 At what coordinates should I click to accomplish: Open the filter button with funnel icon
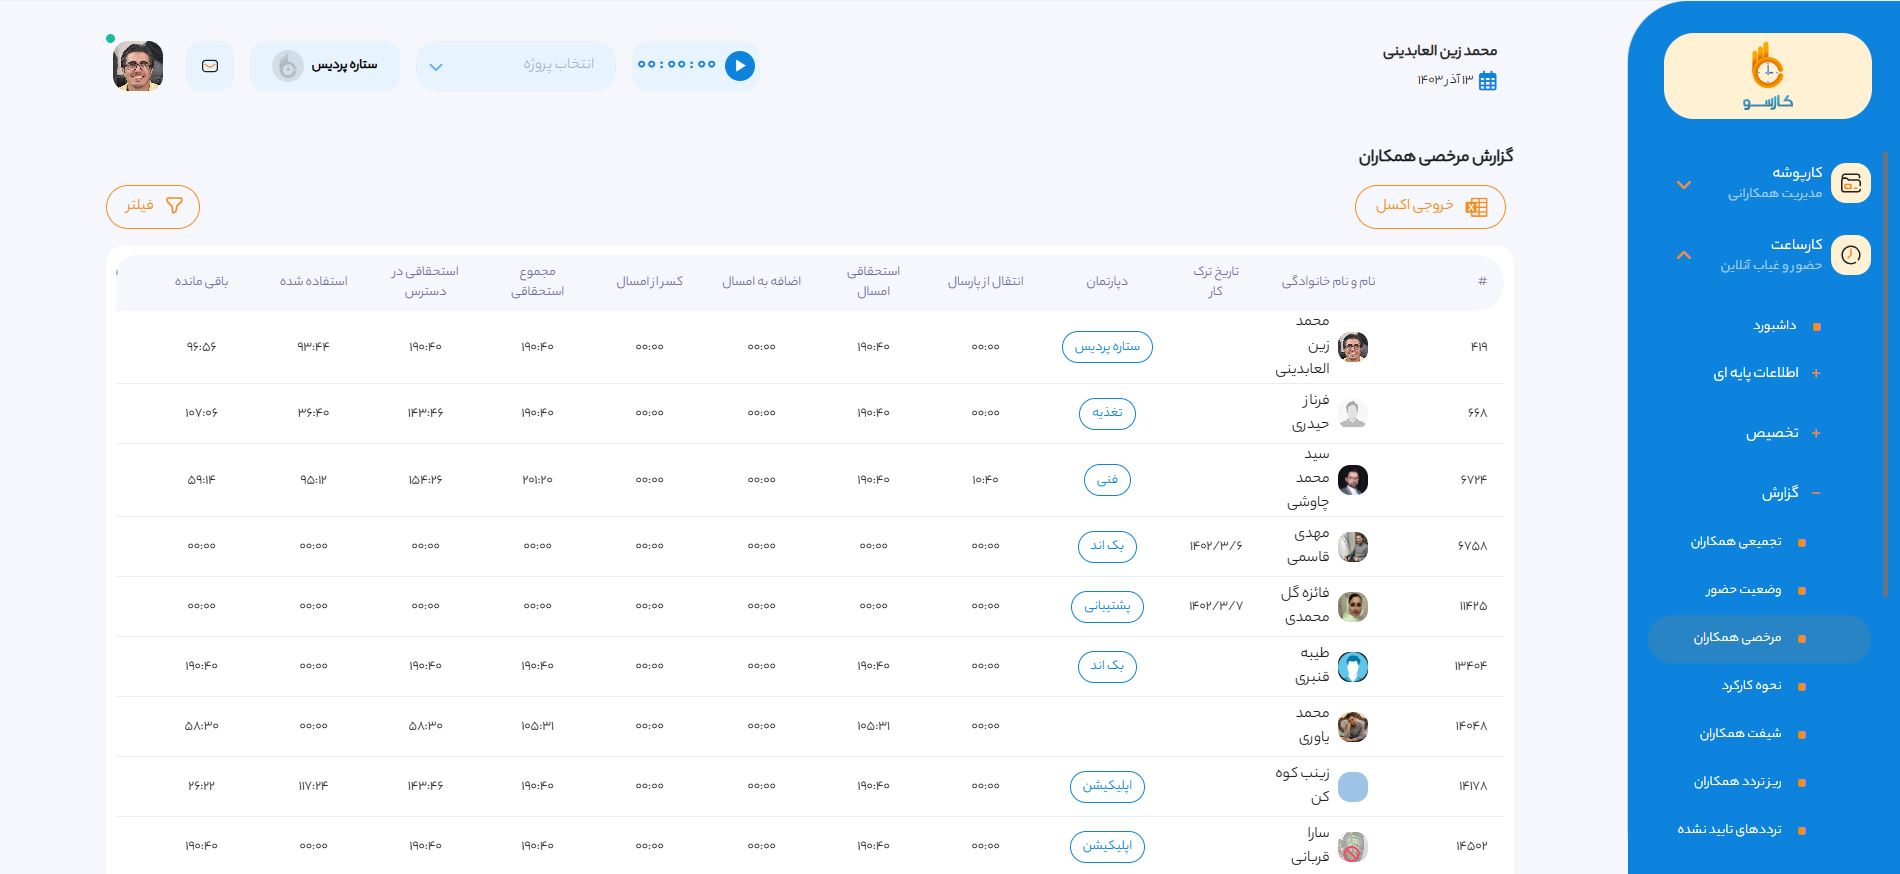[153, 206]
